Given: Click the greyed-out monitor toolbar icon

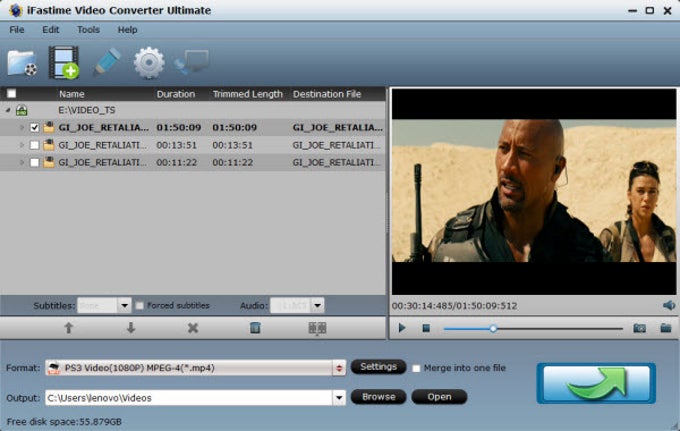Looking at the screenshot, I should [191, 62].
